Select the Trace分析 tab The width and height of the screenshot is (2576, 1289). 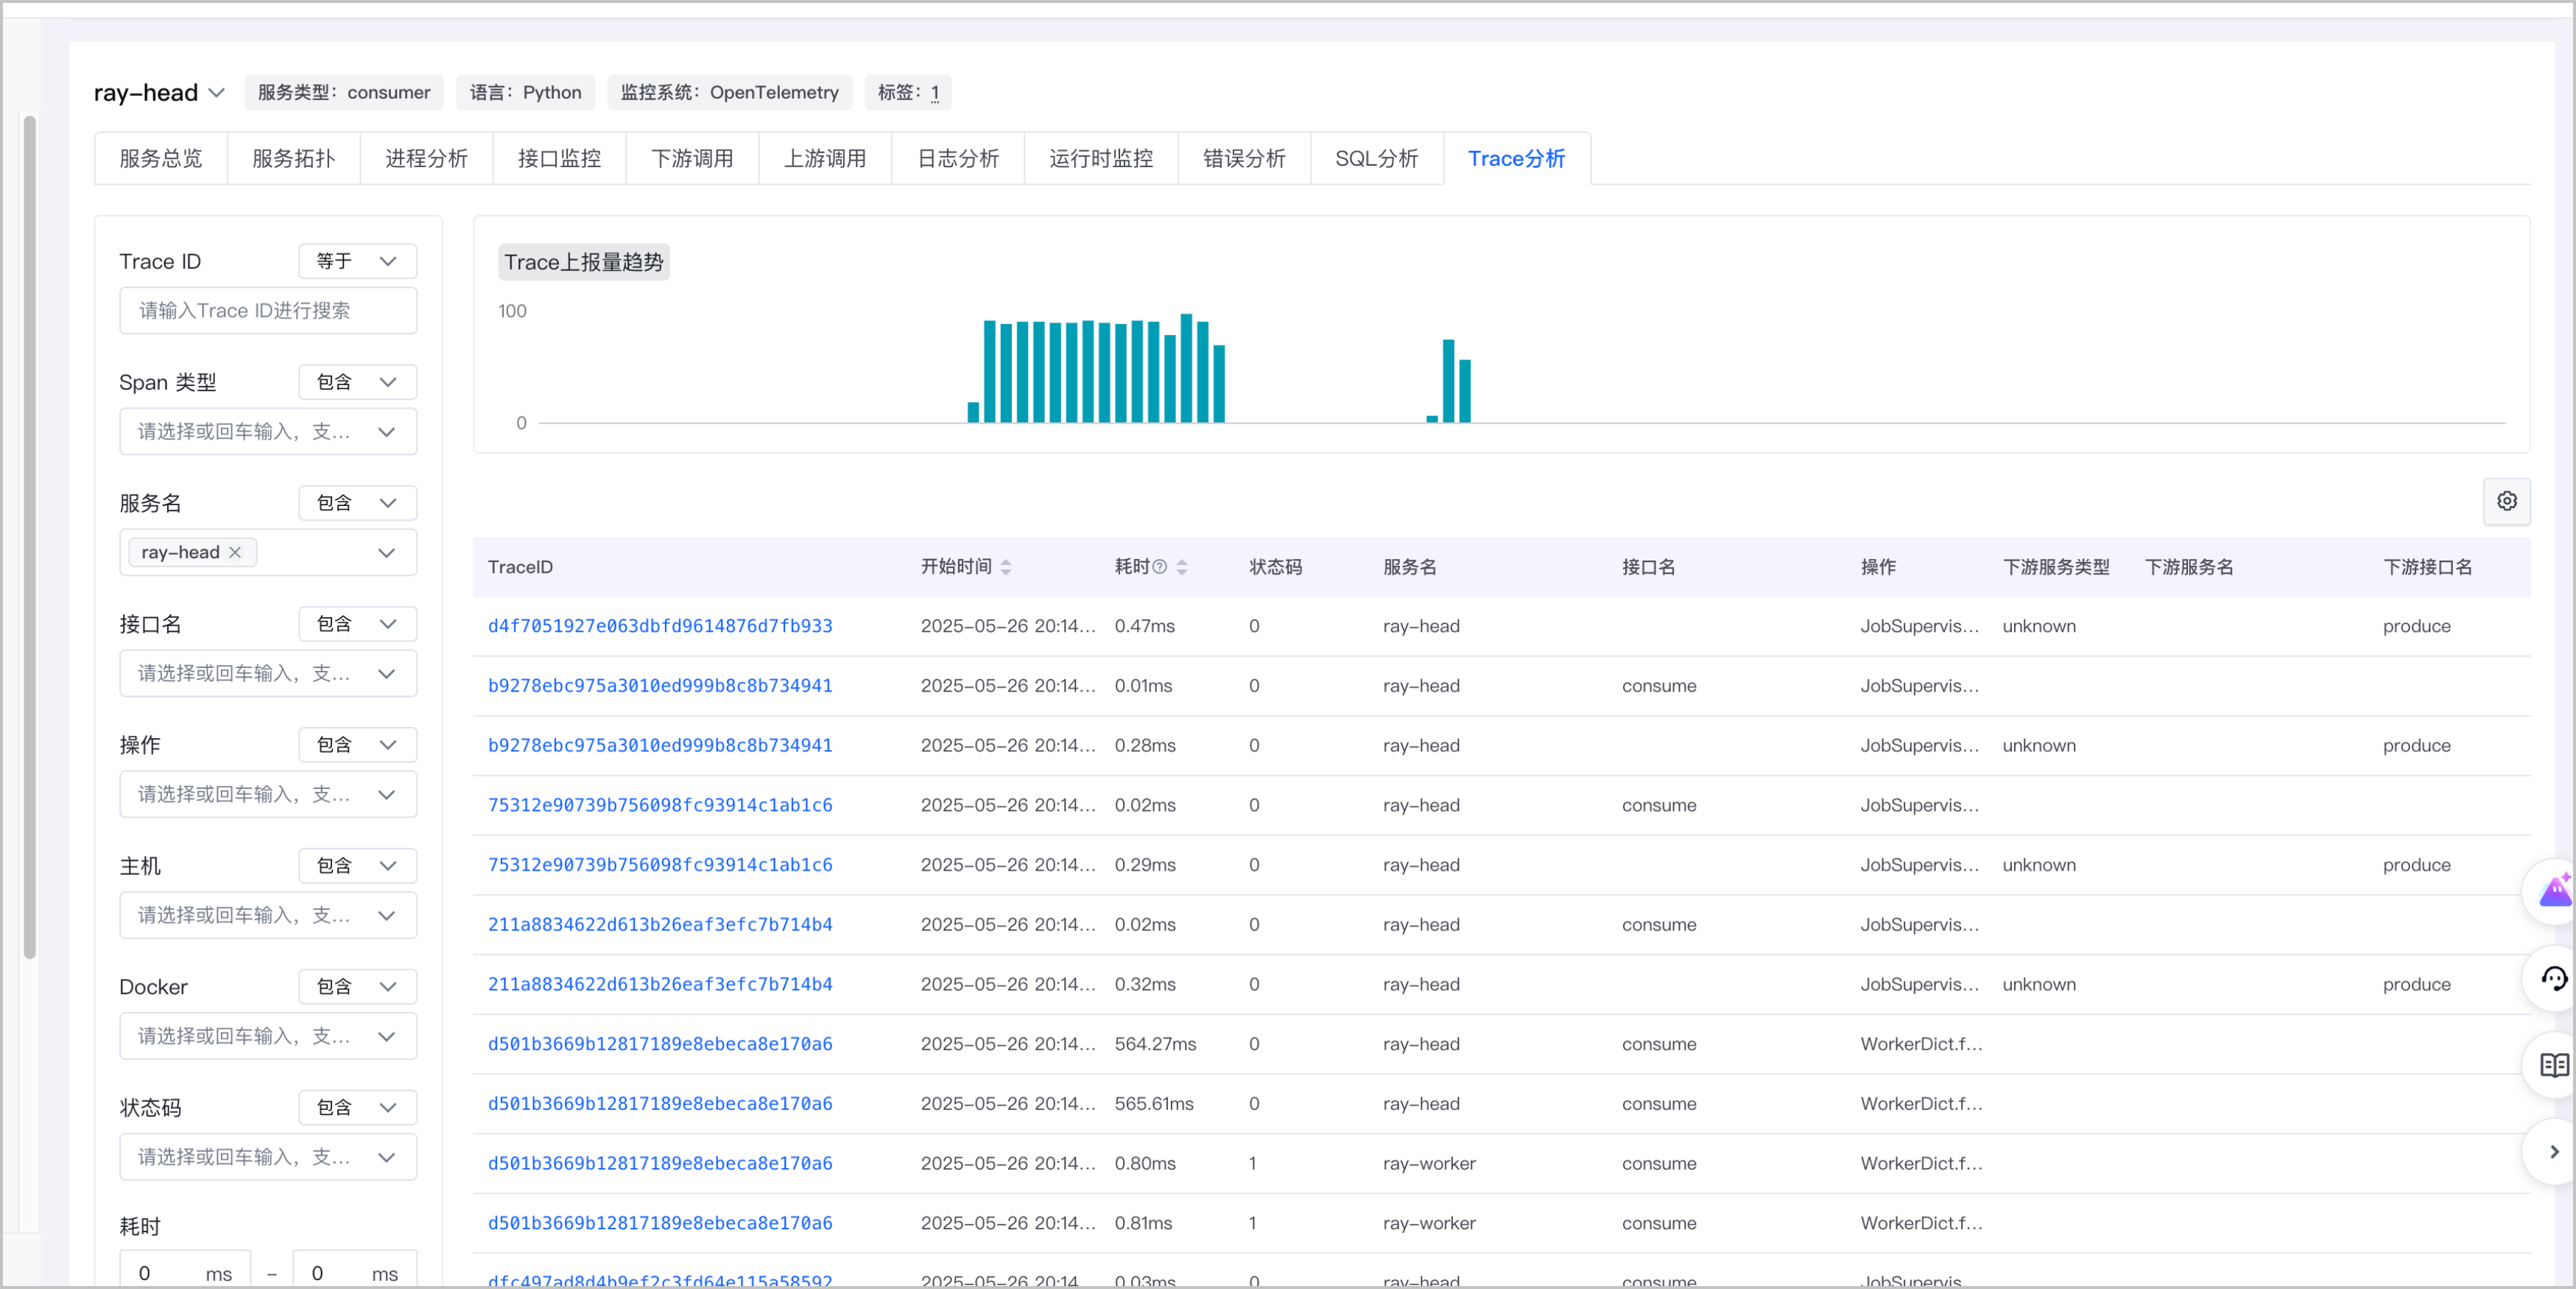click(x=1517, y=159)
